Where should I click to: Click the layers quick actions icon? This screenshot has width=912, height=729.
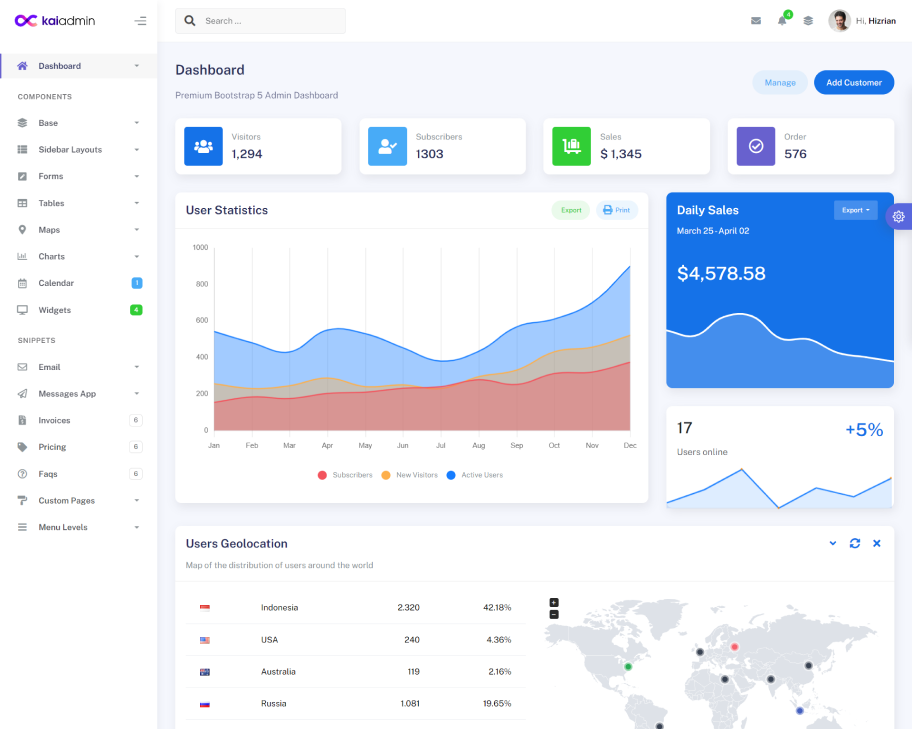coord(808,21)
